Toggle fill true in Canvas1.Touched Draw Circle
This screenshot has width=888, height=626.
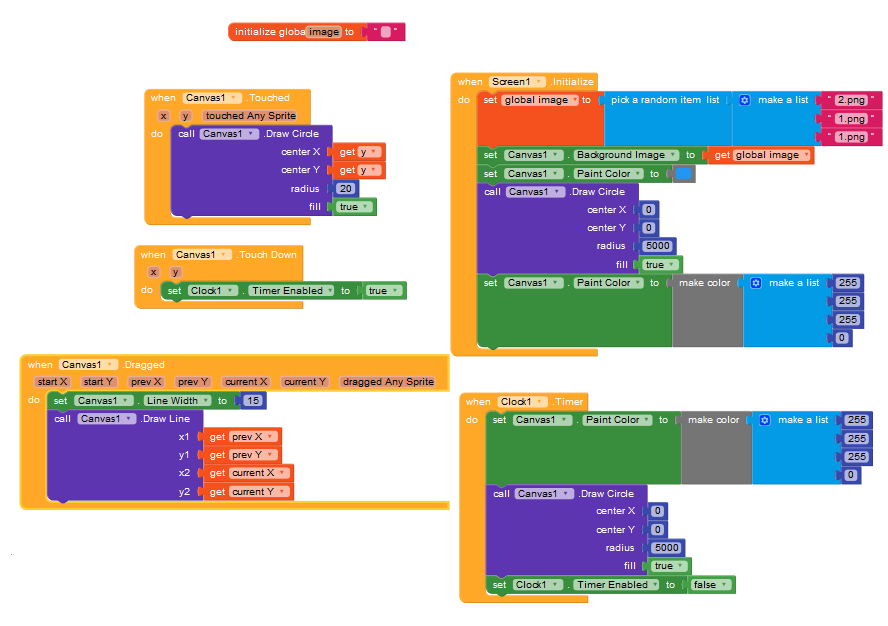click(x=355, y=207)
